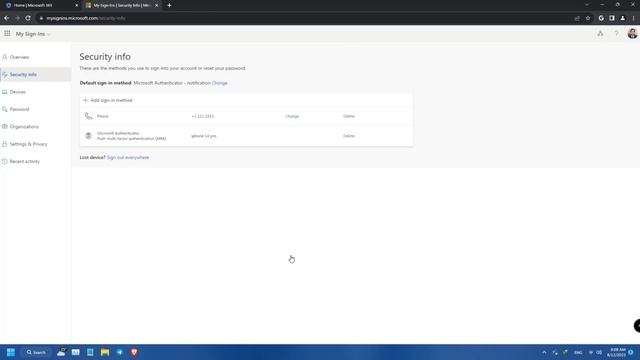Viewport: 640px width, 360px height.
Task: Click the ENG language indicator
Action: pos(578,352)
